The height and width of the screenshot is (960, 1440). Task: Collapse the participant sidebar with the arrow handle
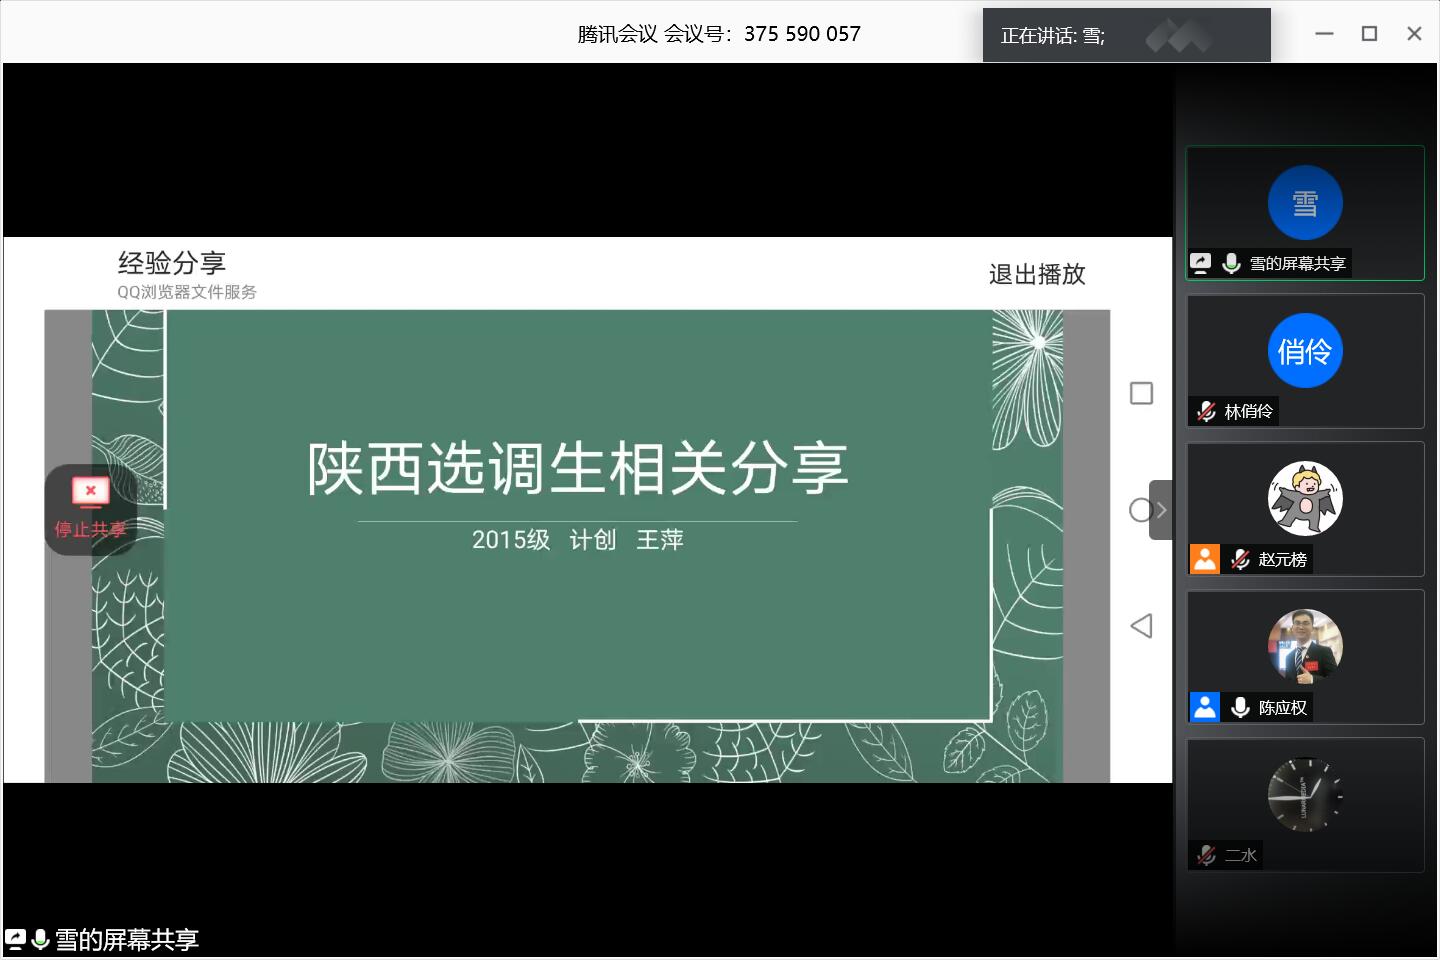1161,510
